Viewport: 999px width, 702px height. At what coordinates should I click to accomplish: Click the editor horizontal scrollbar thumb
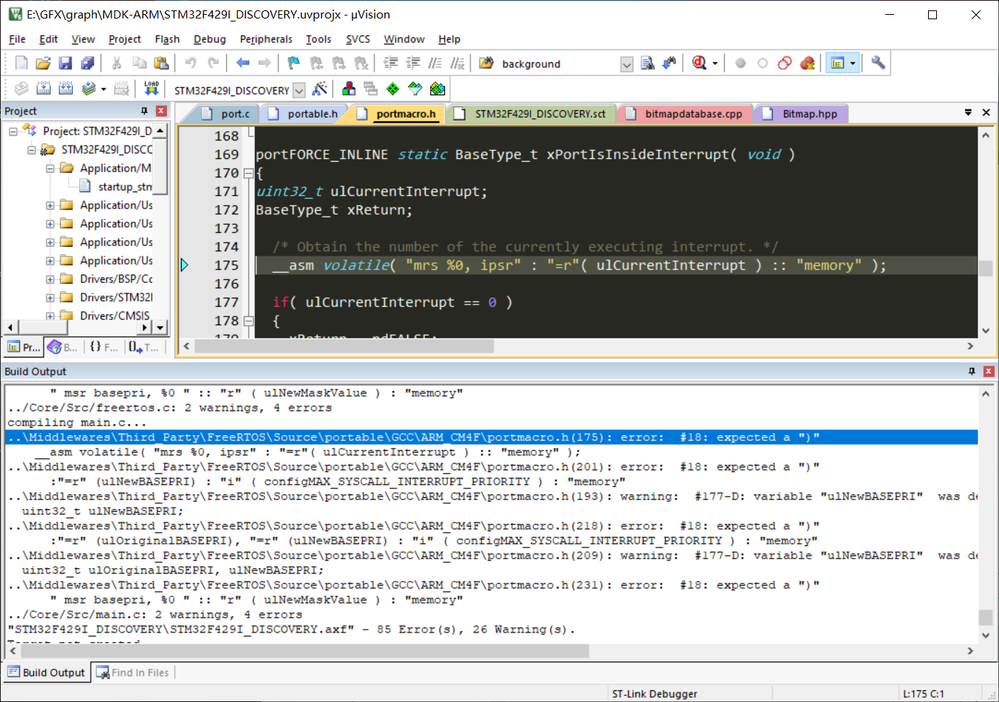pyautogui.click(x=344, y=346)
